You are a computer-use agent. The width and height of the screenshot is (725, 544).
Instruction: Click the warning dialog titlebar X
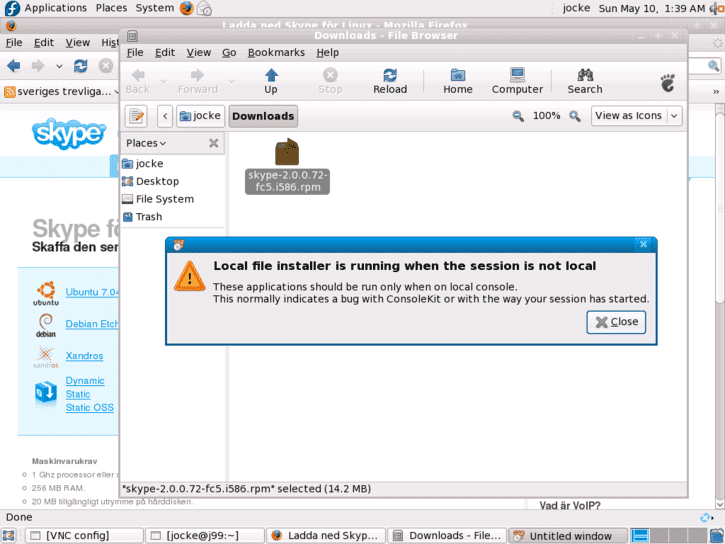pos(643,244)
